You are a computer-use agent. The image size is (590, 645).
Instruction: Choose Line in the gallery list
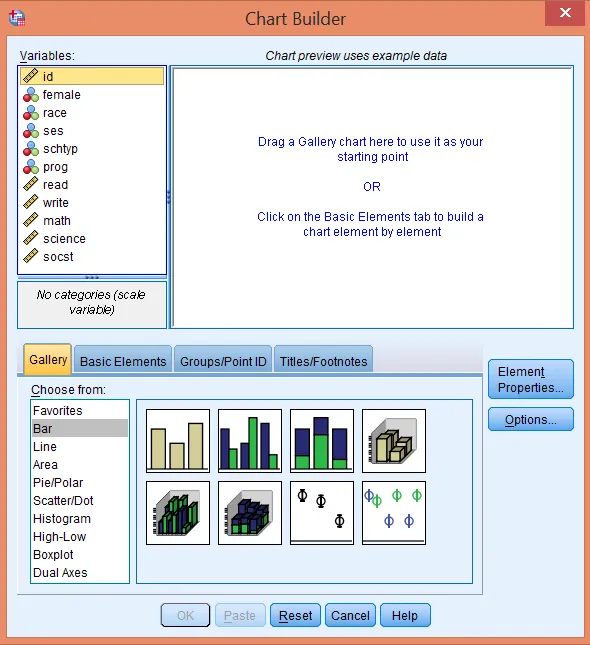[79, 446]
